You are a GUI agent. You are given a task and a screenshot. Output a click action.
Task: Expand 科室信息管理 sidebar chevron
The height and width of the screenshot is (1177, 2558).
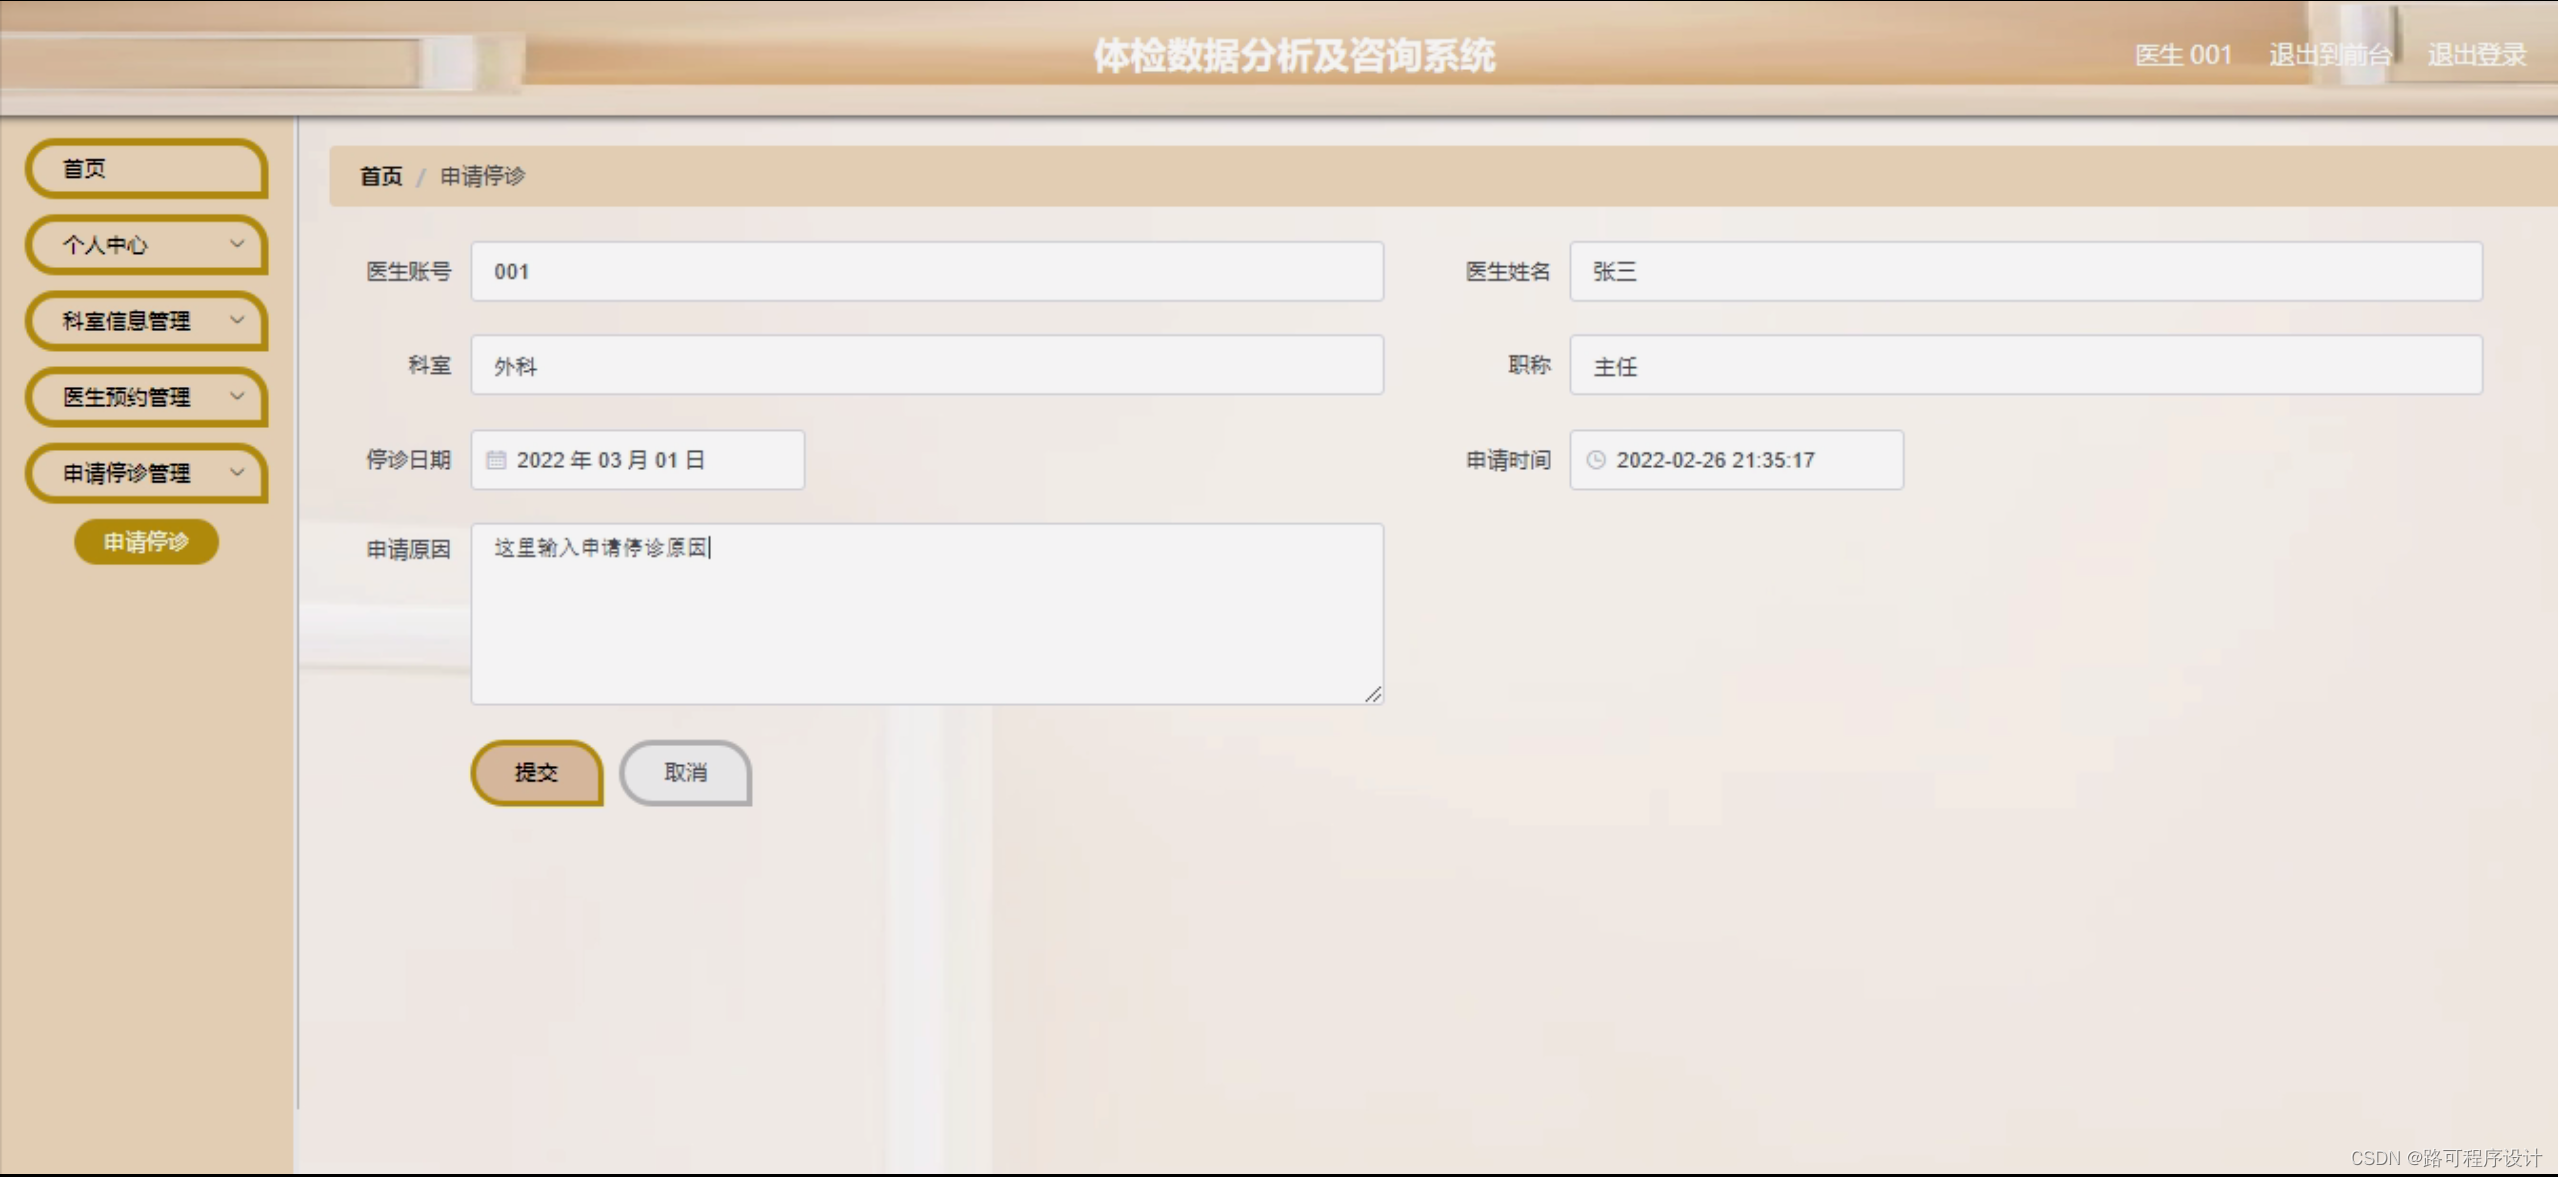pos(237,320)
